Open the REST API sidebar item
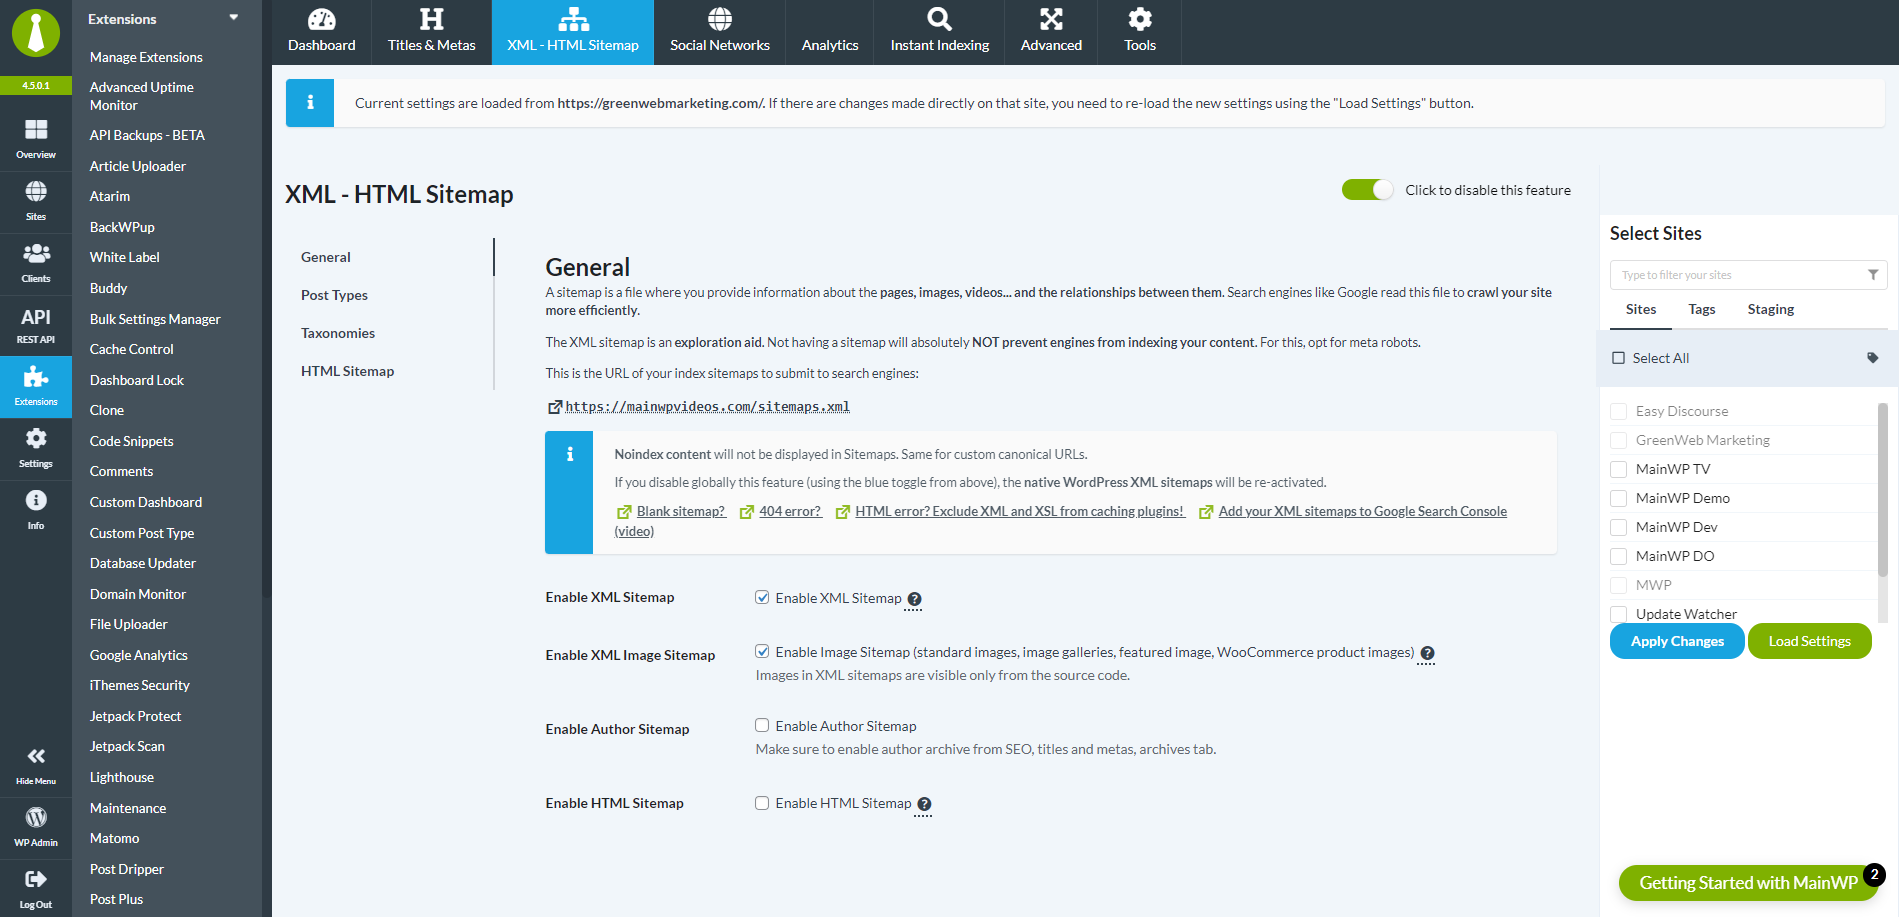This screenshot has width=1899, height=917. click(x=36, y=325)
